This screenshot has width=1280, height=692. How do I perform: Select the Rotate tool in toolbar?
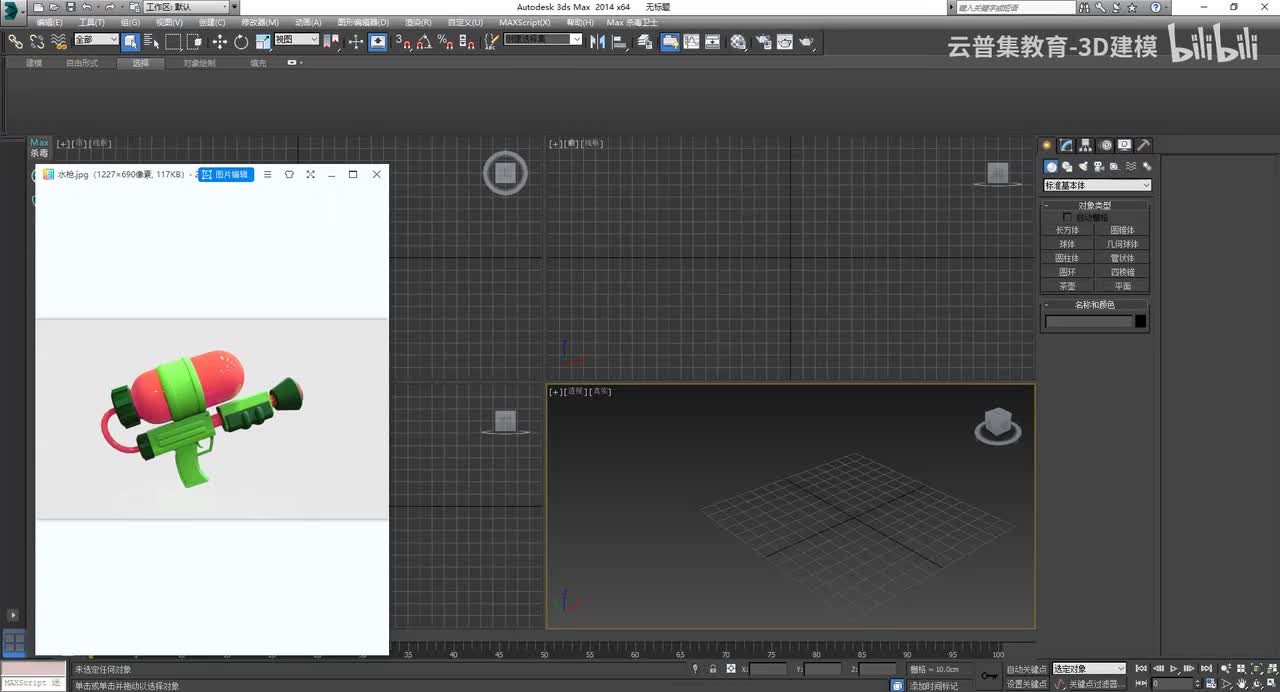(241, 42)
